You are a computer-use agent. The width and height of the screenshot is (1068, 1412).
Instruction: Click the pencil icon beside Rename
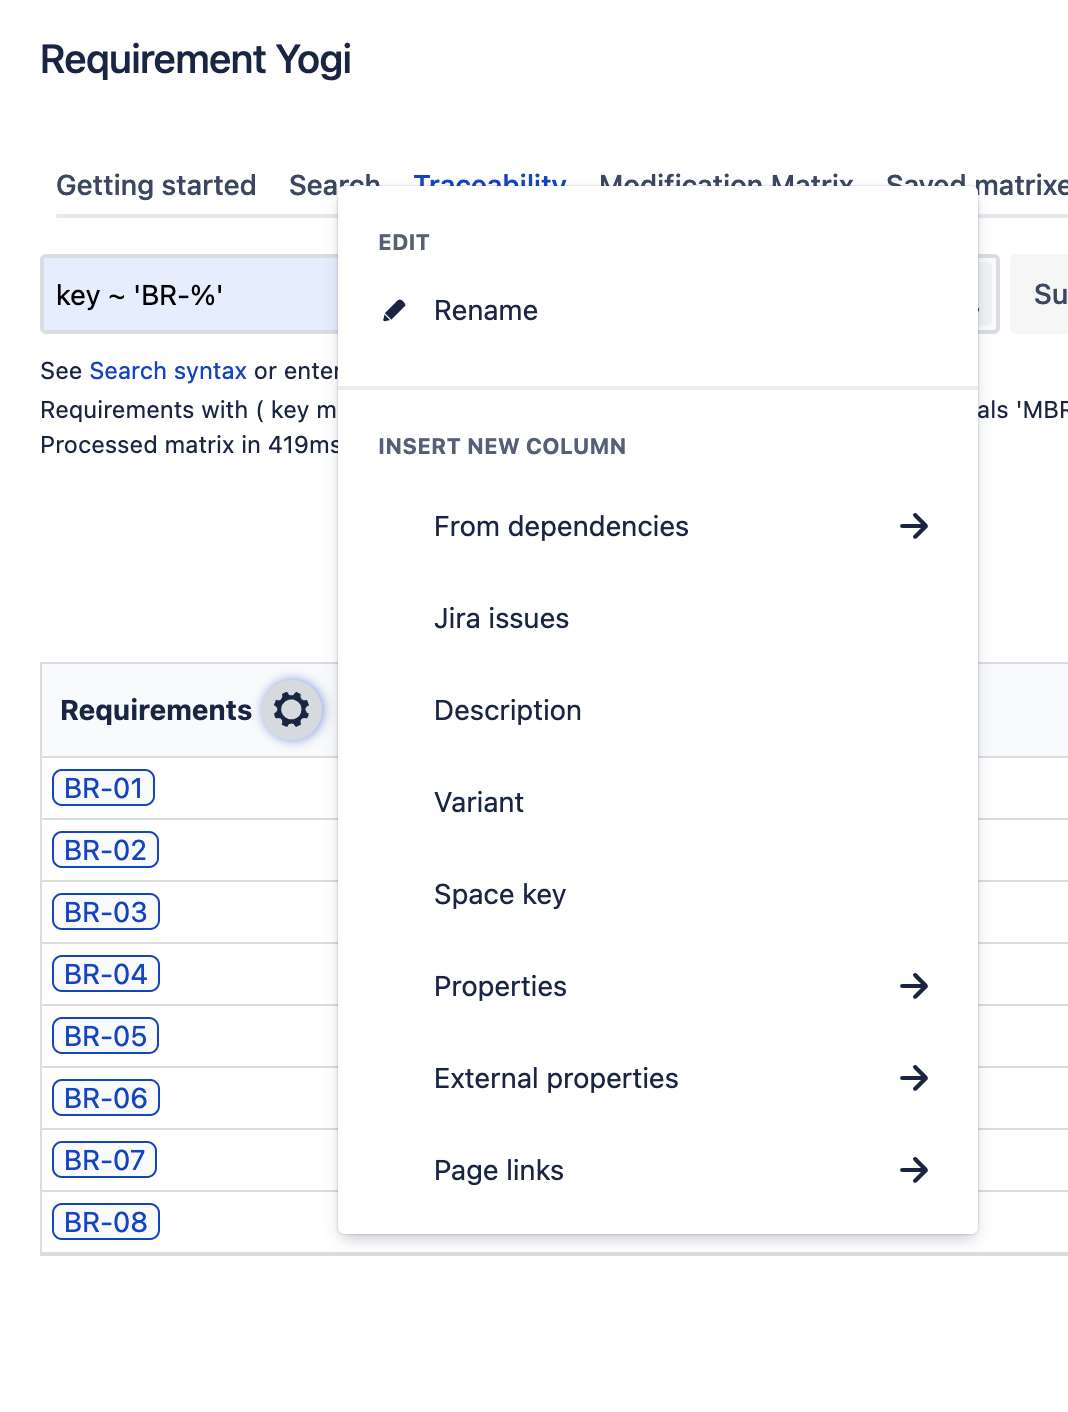[395, 311]
